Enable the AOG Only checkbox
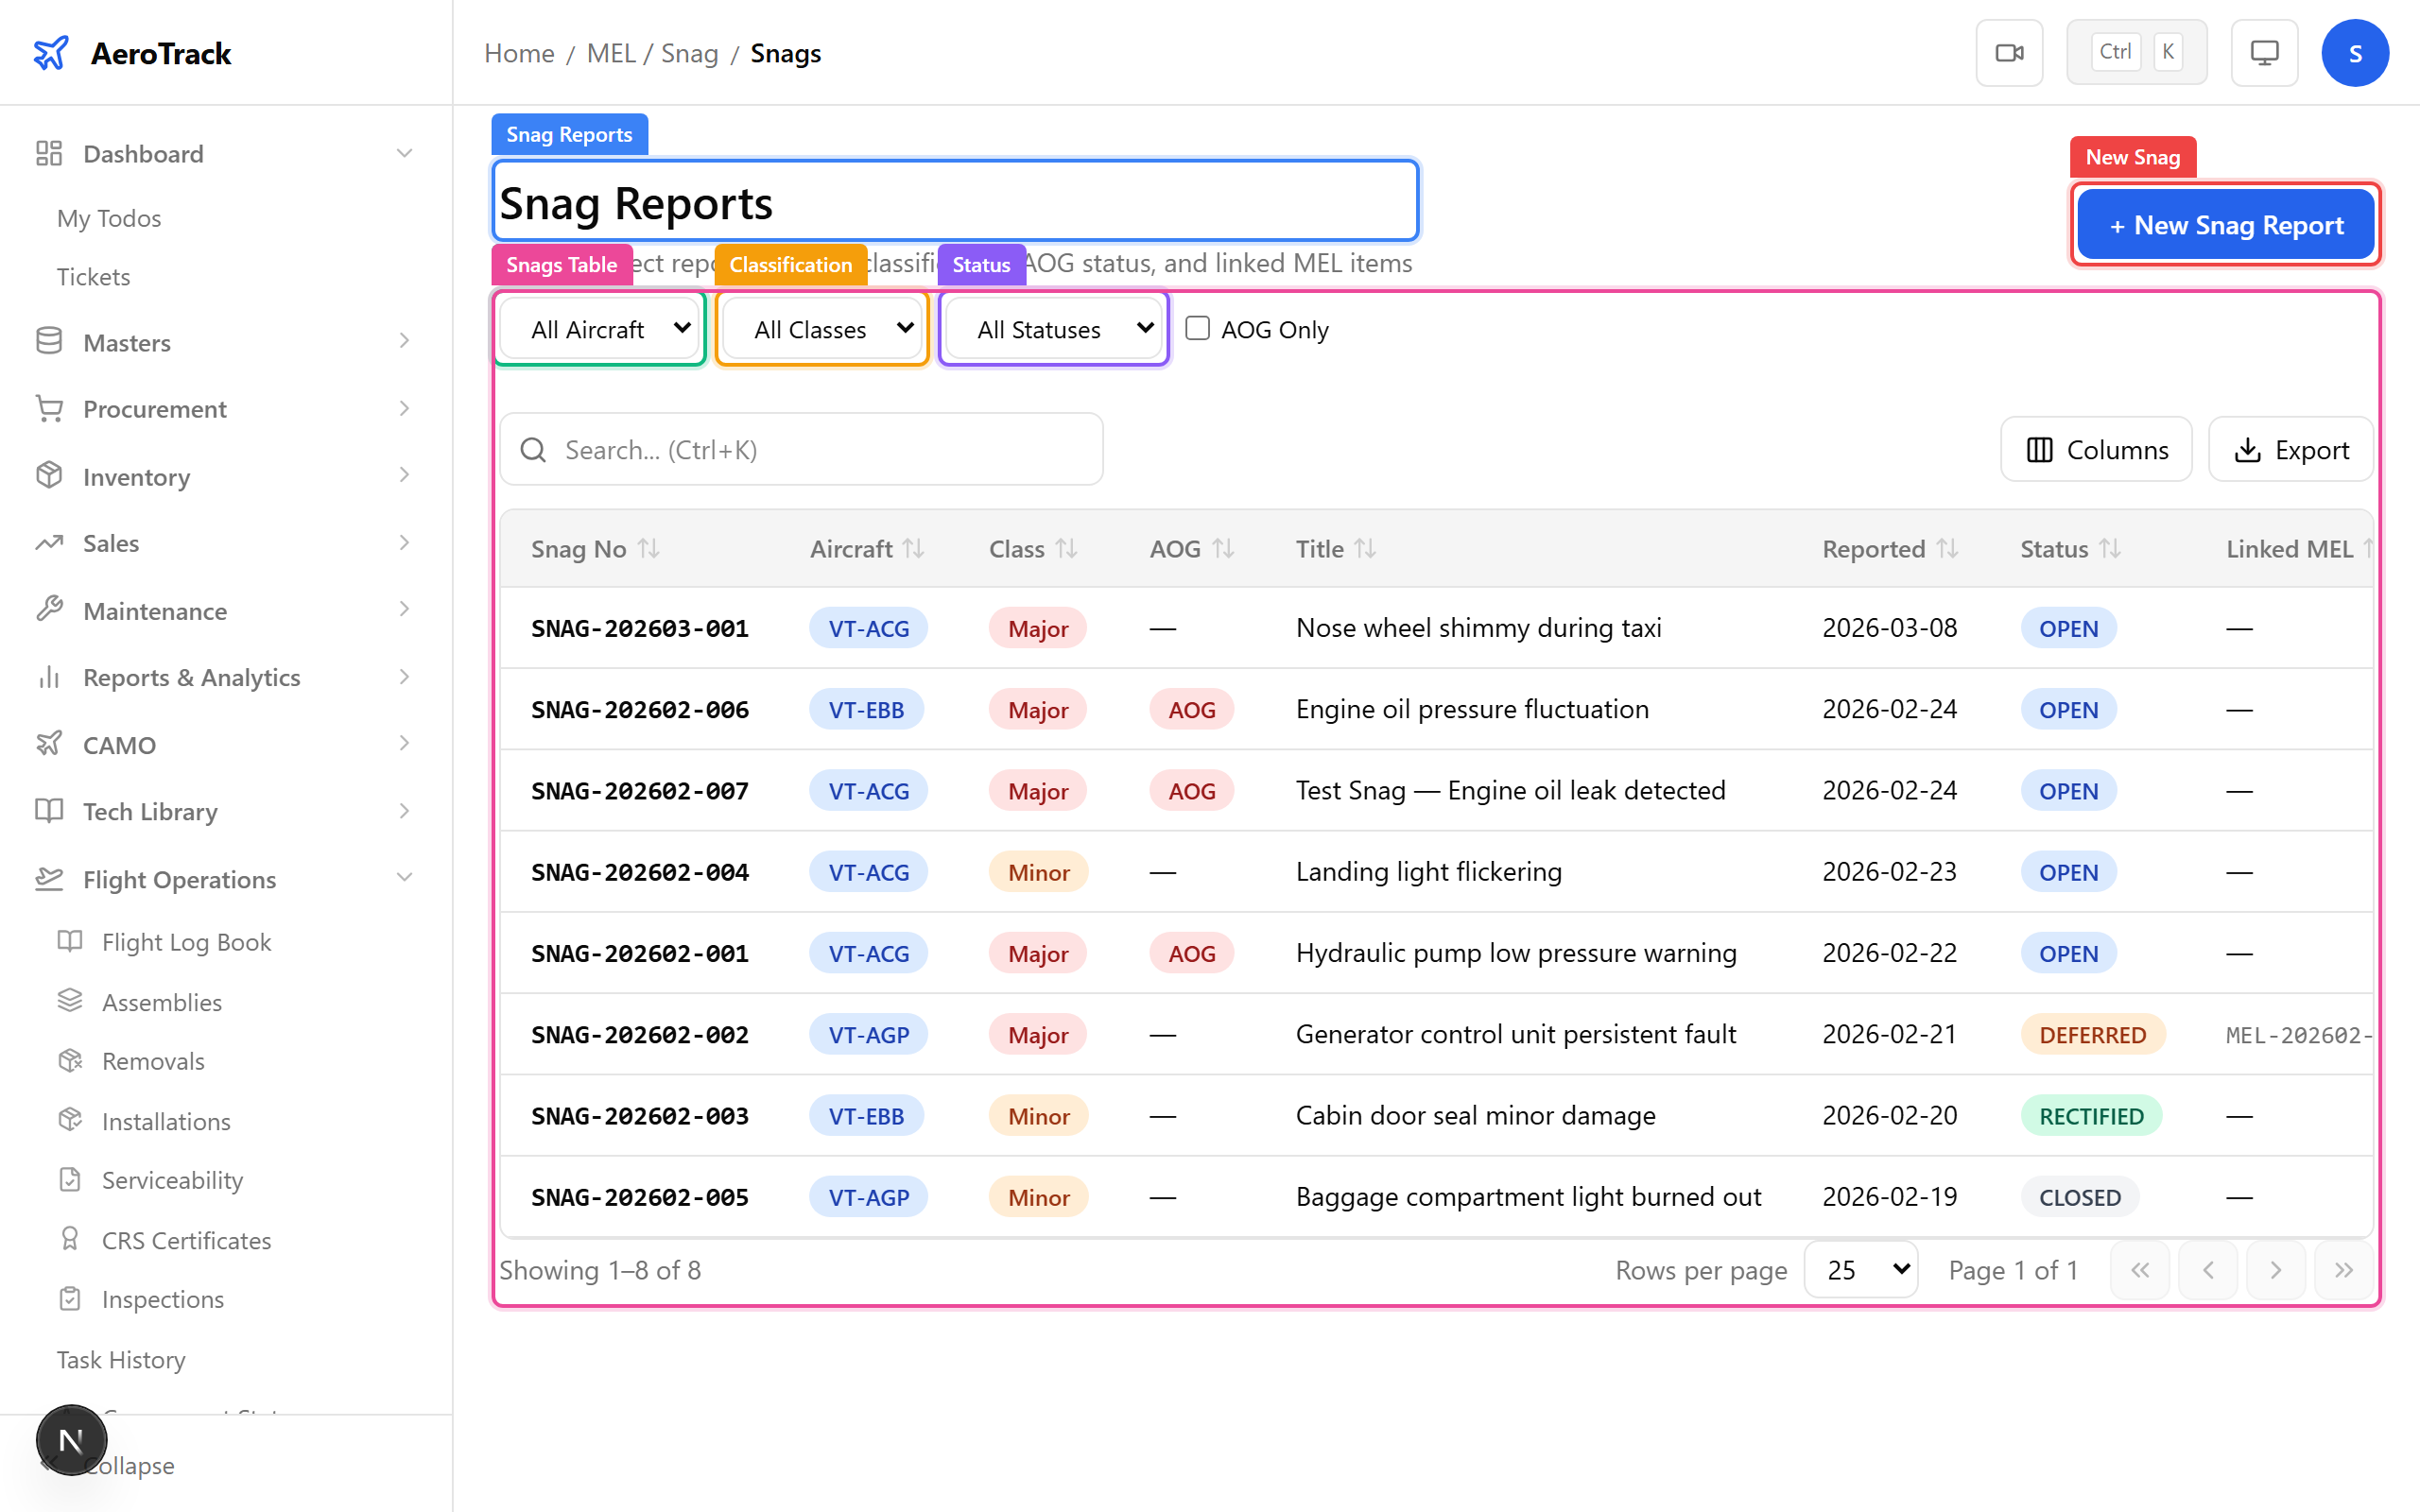 click(1196, 328)
